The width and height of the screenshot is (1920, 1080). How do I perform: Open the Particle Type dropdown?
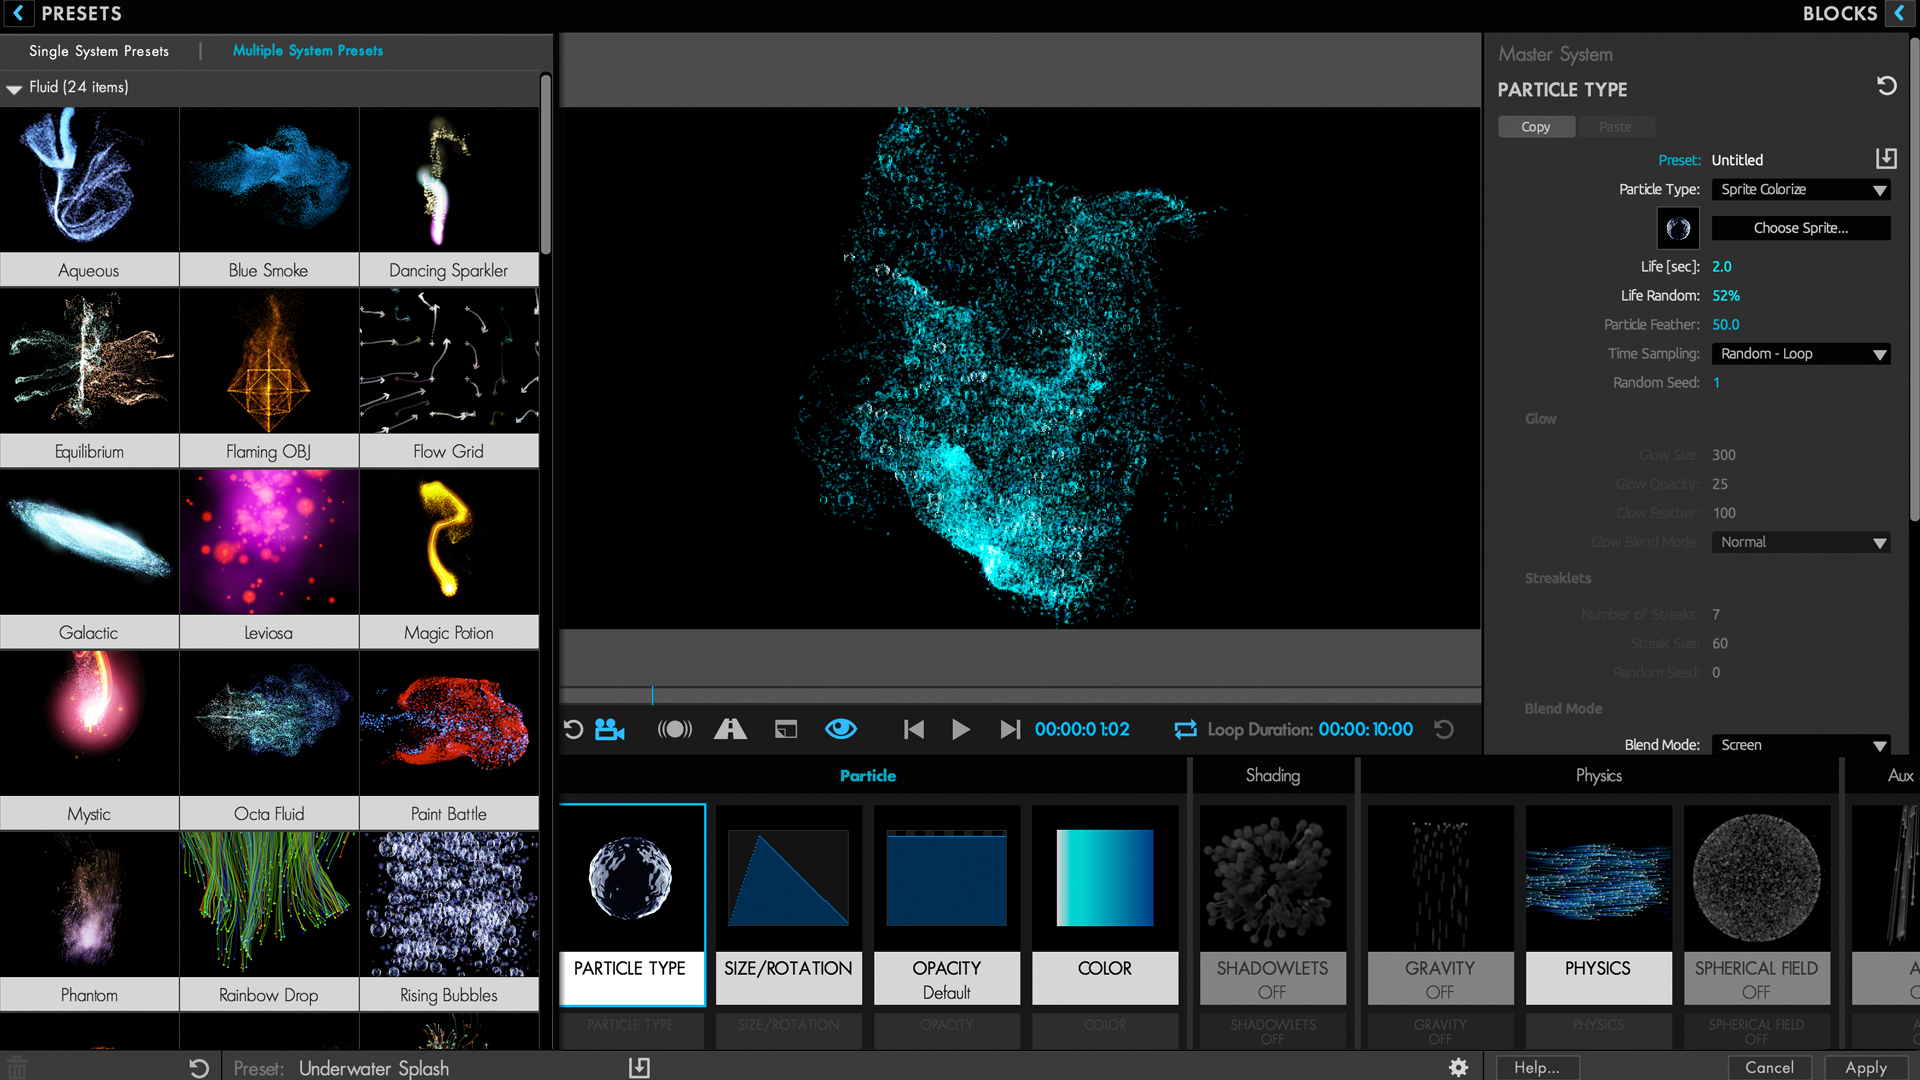(x=1800, y=189)
